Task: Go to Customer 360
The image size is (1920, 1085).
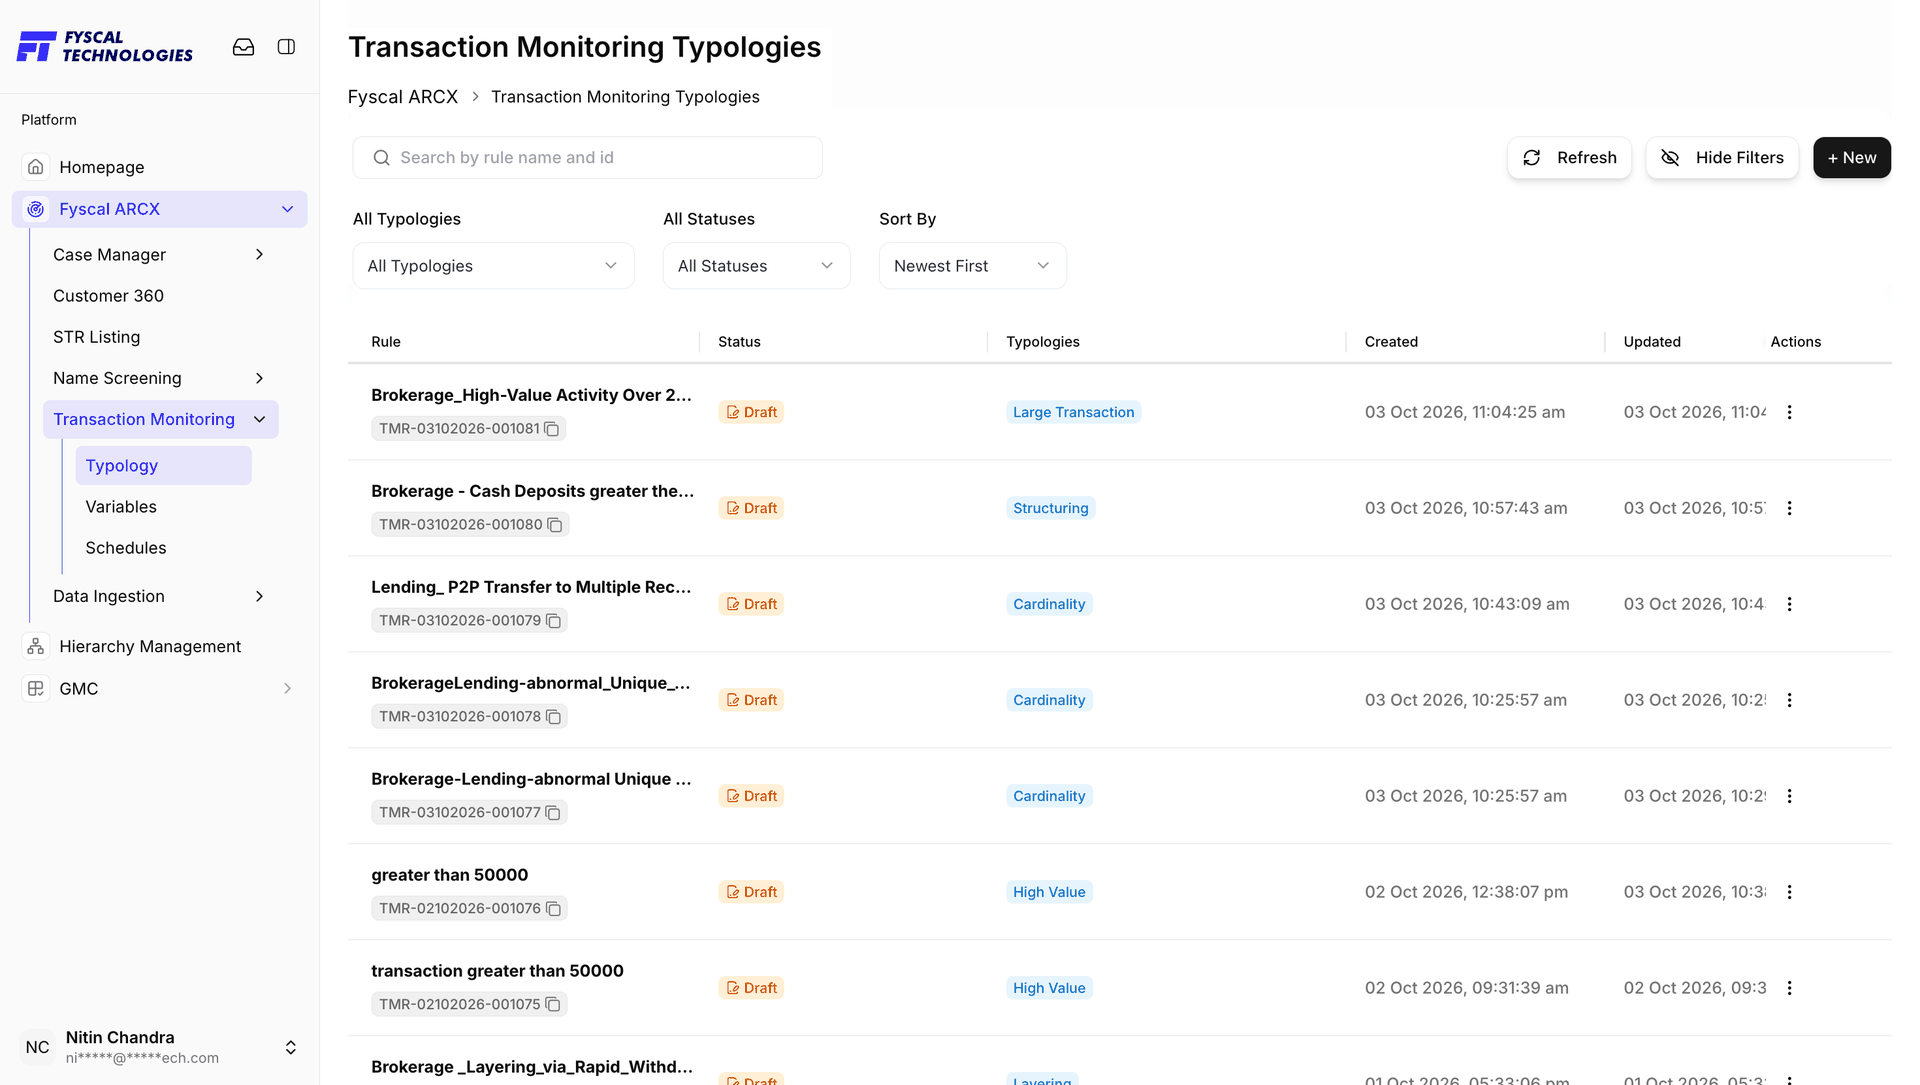Action: pyautogui.click(x=108, y=296)
